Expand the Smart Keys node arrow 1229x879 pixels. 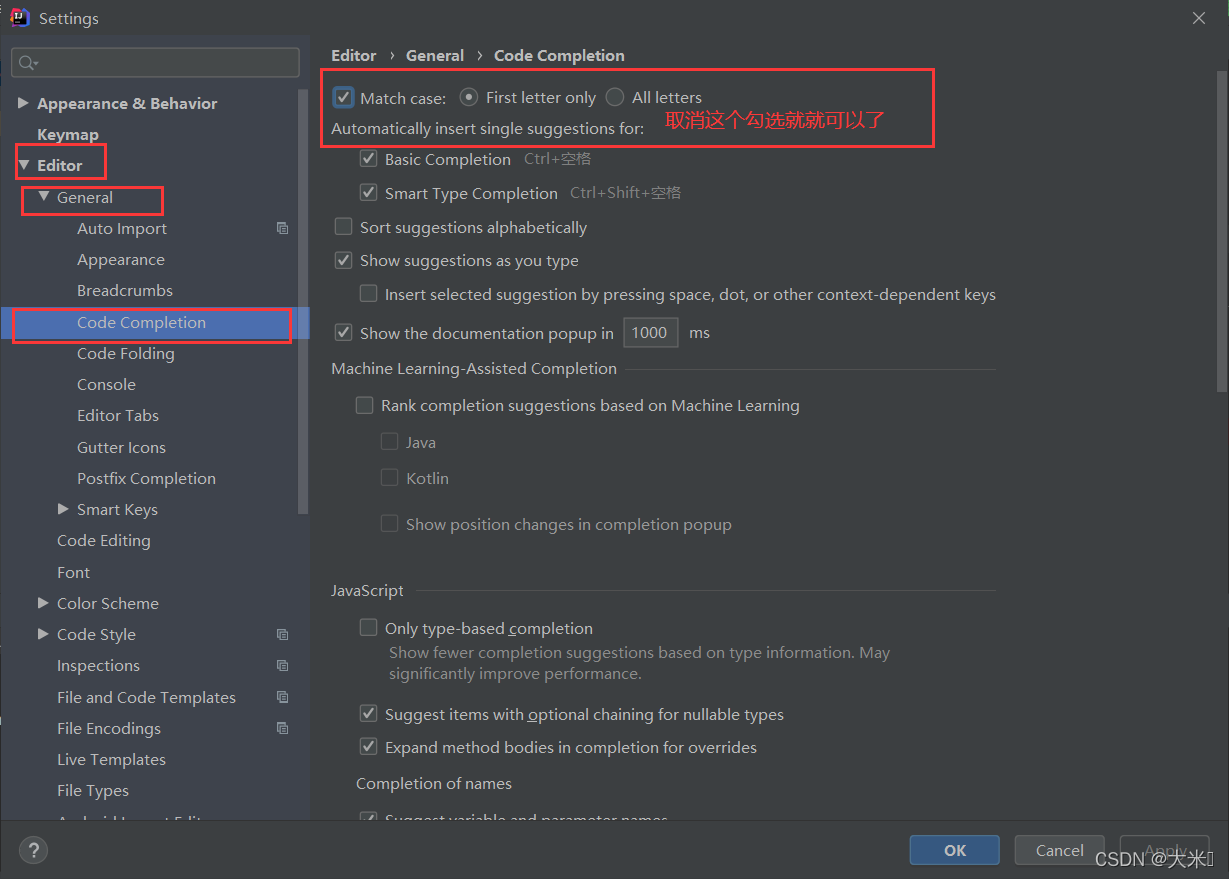64,510
